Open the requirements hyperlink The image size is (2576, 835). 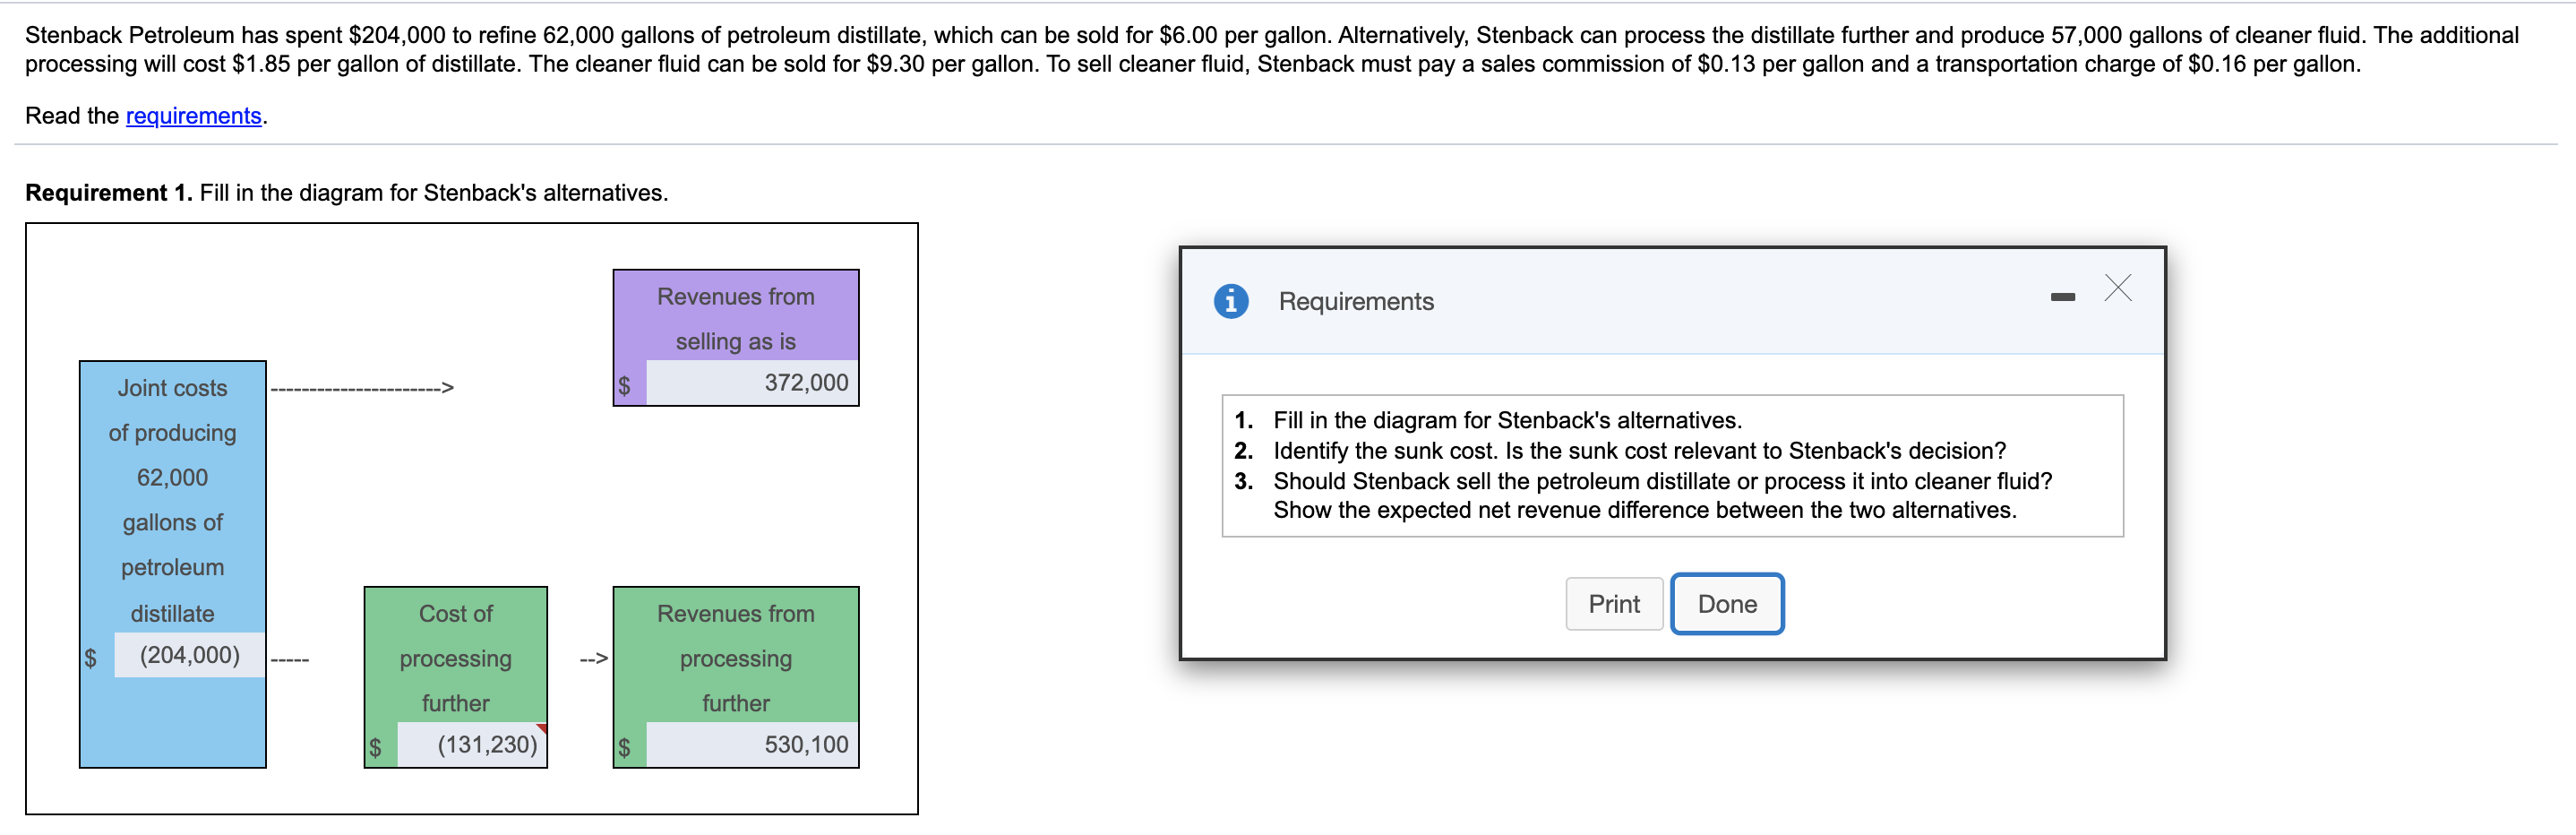coord(194,116)
